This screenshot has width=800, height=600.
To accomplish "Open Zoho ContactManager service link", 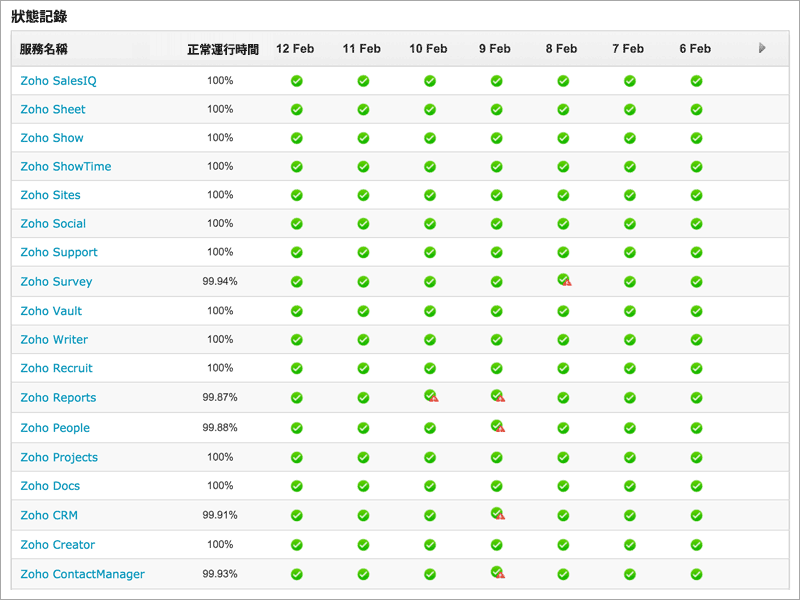I will [83, 574].
